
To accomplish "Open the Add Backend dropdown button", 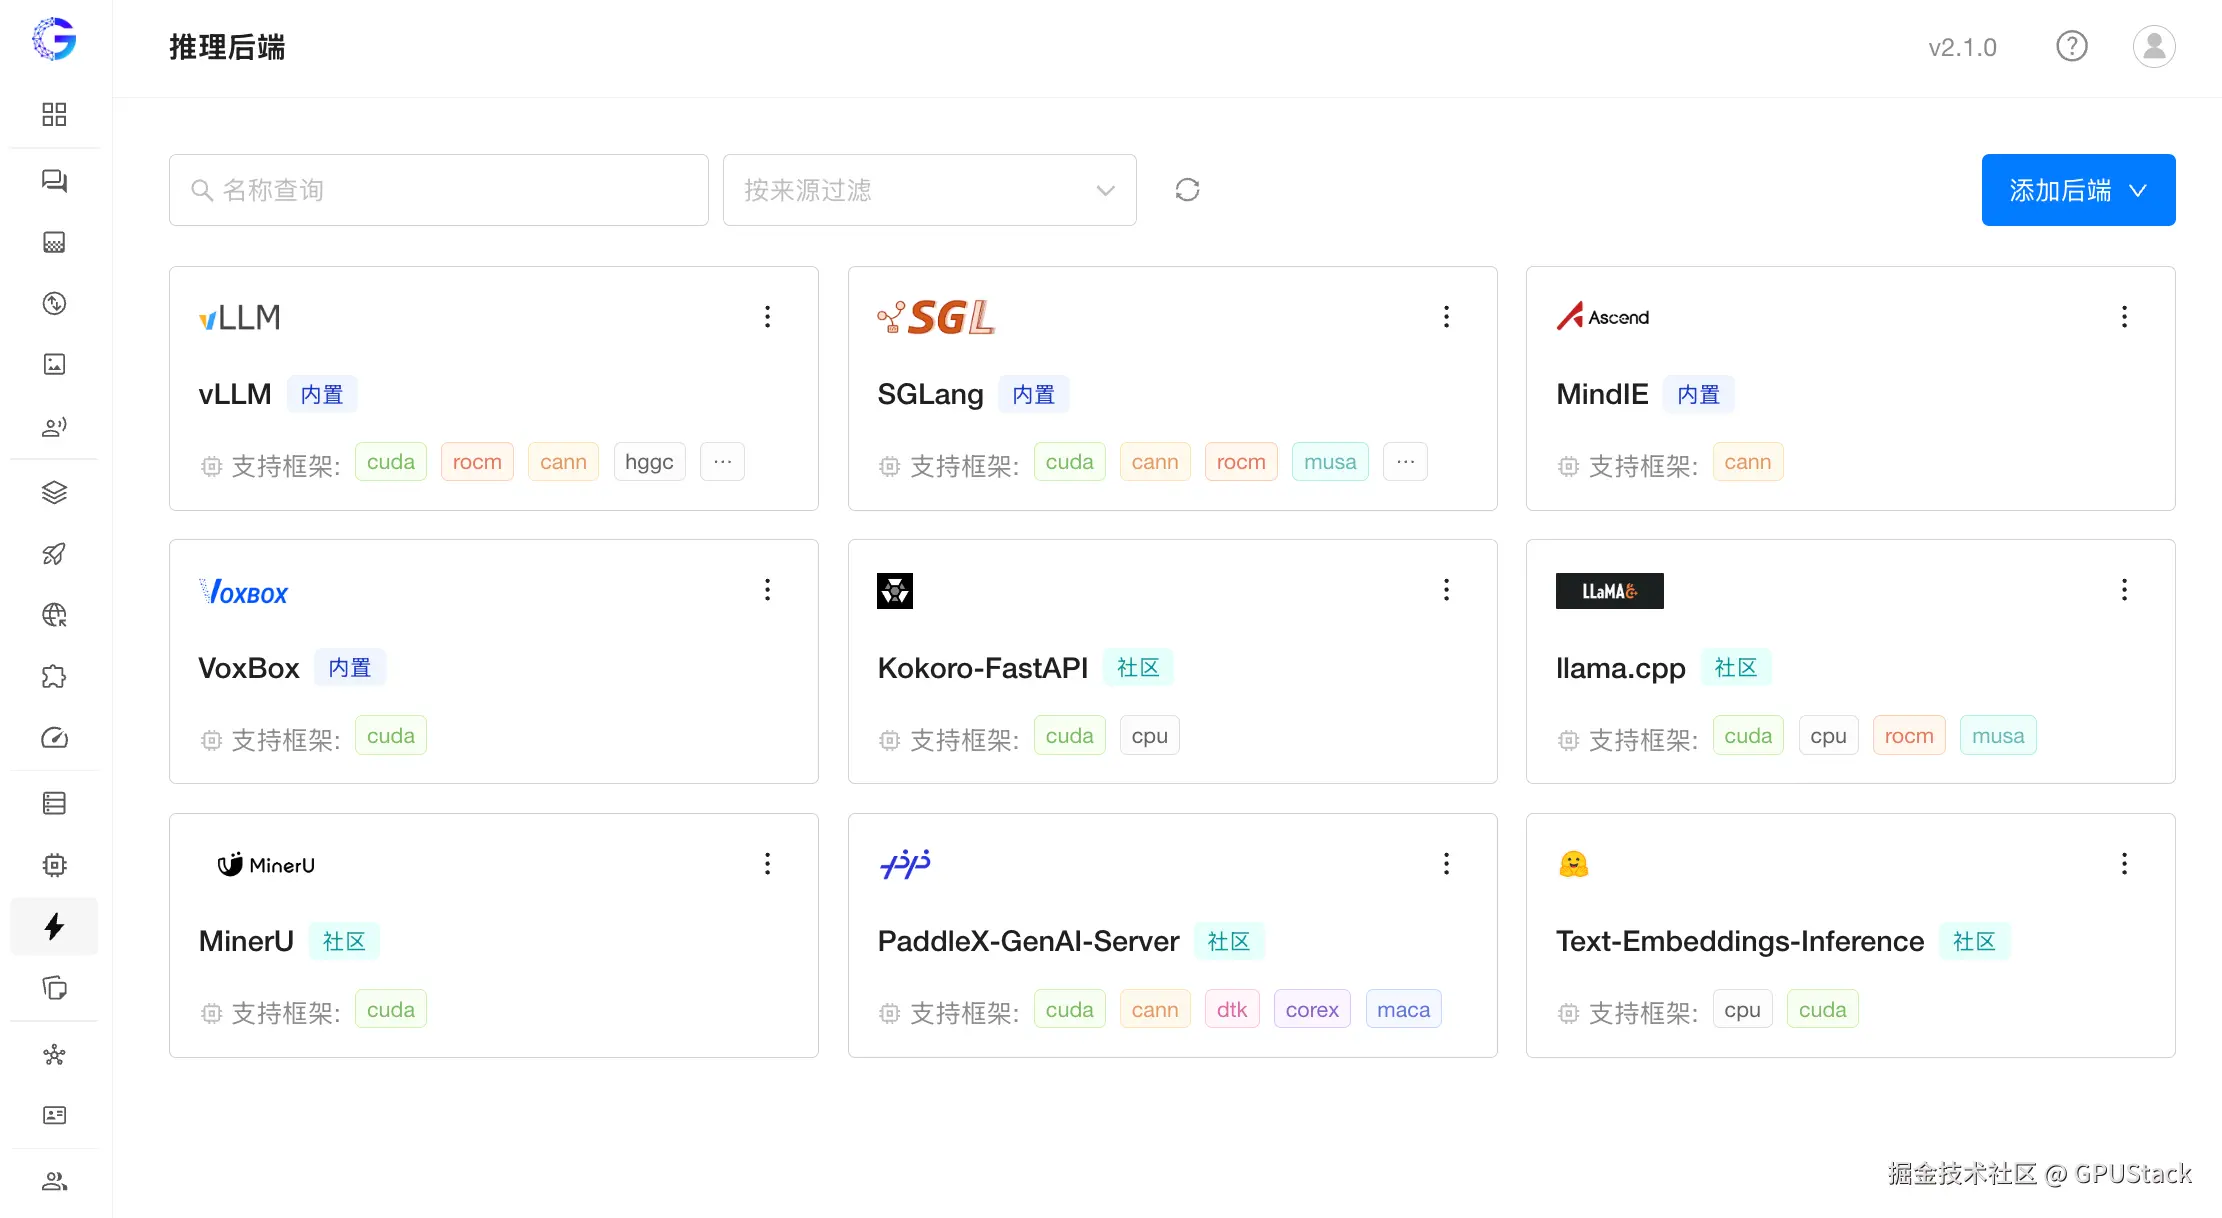I will [2078, 190].
